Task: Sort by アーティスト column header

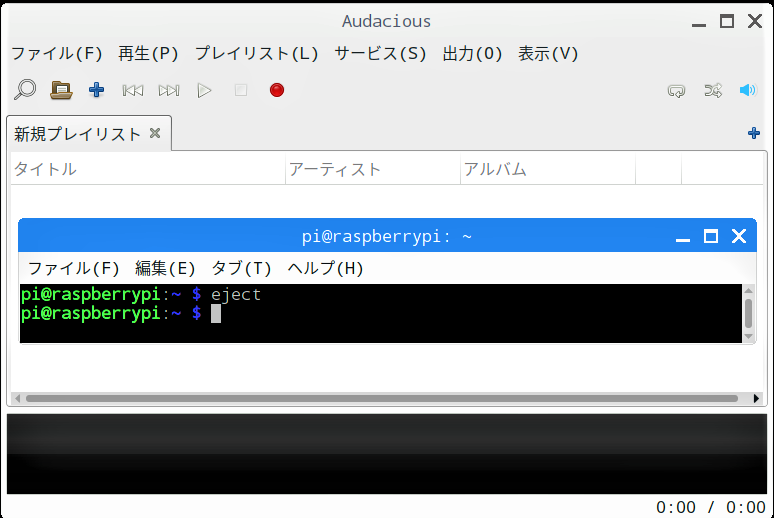Action: tap(373, 169)
